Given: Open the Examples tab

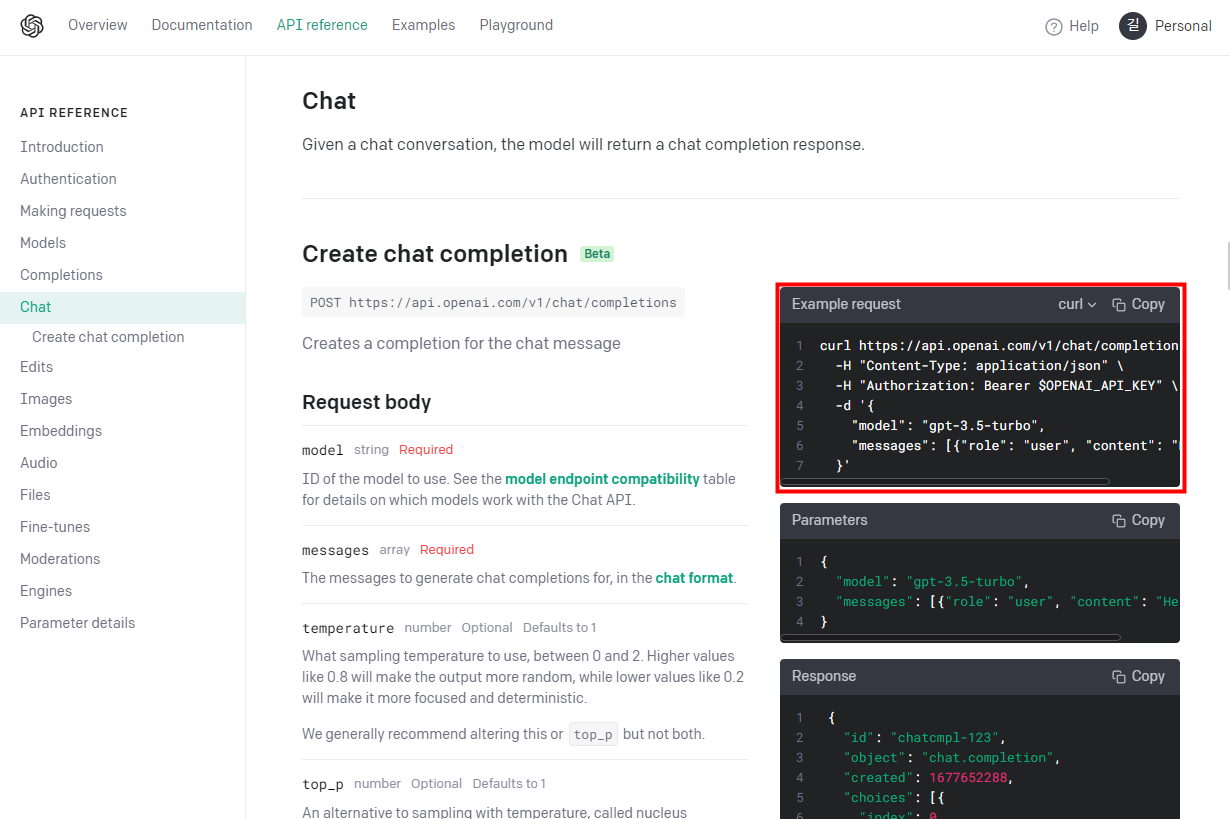Looking at the screenshot, I should (x=423, y=25).
